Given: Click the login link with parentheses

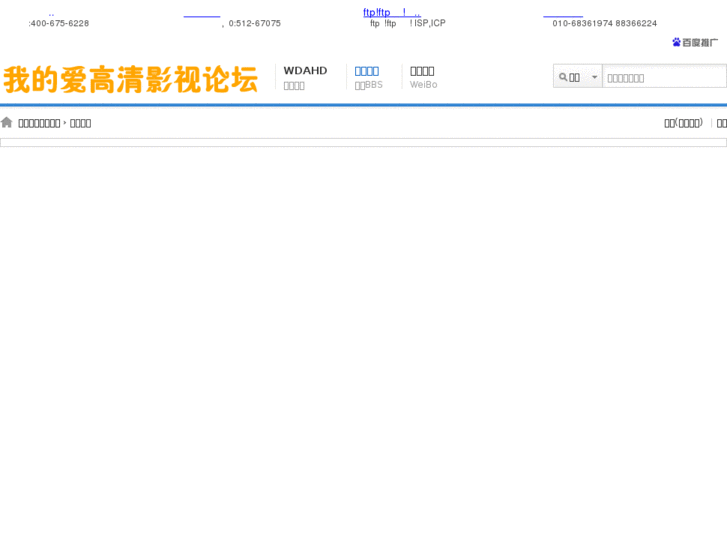Looking at the screenshot, I should (x=683, y=123).
